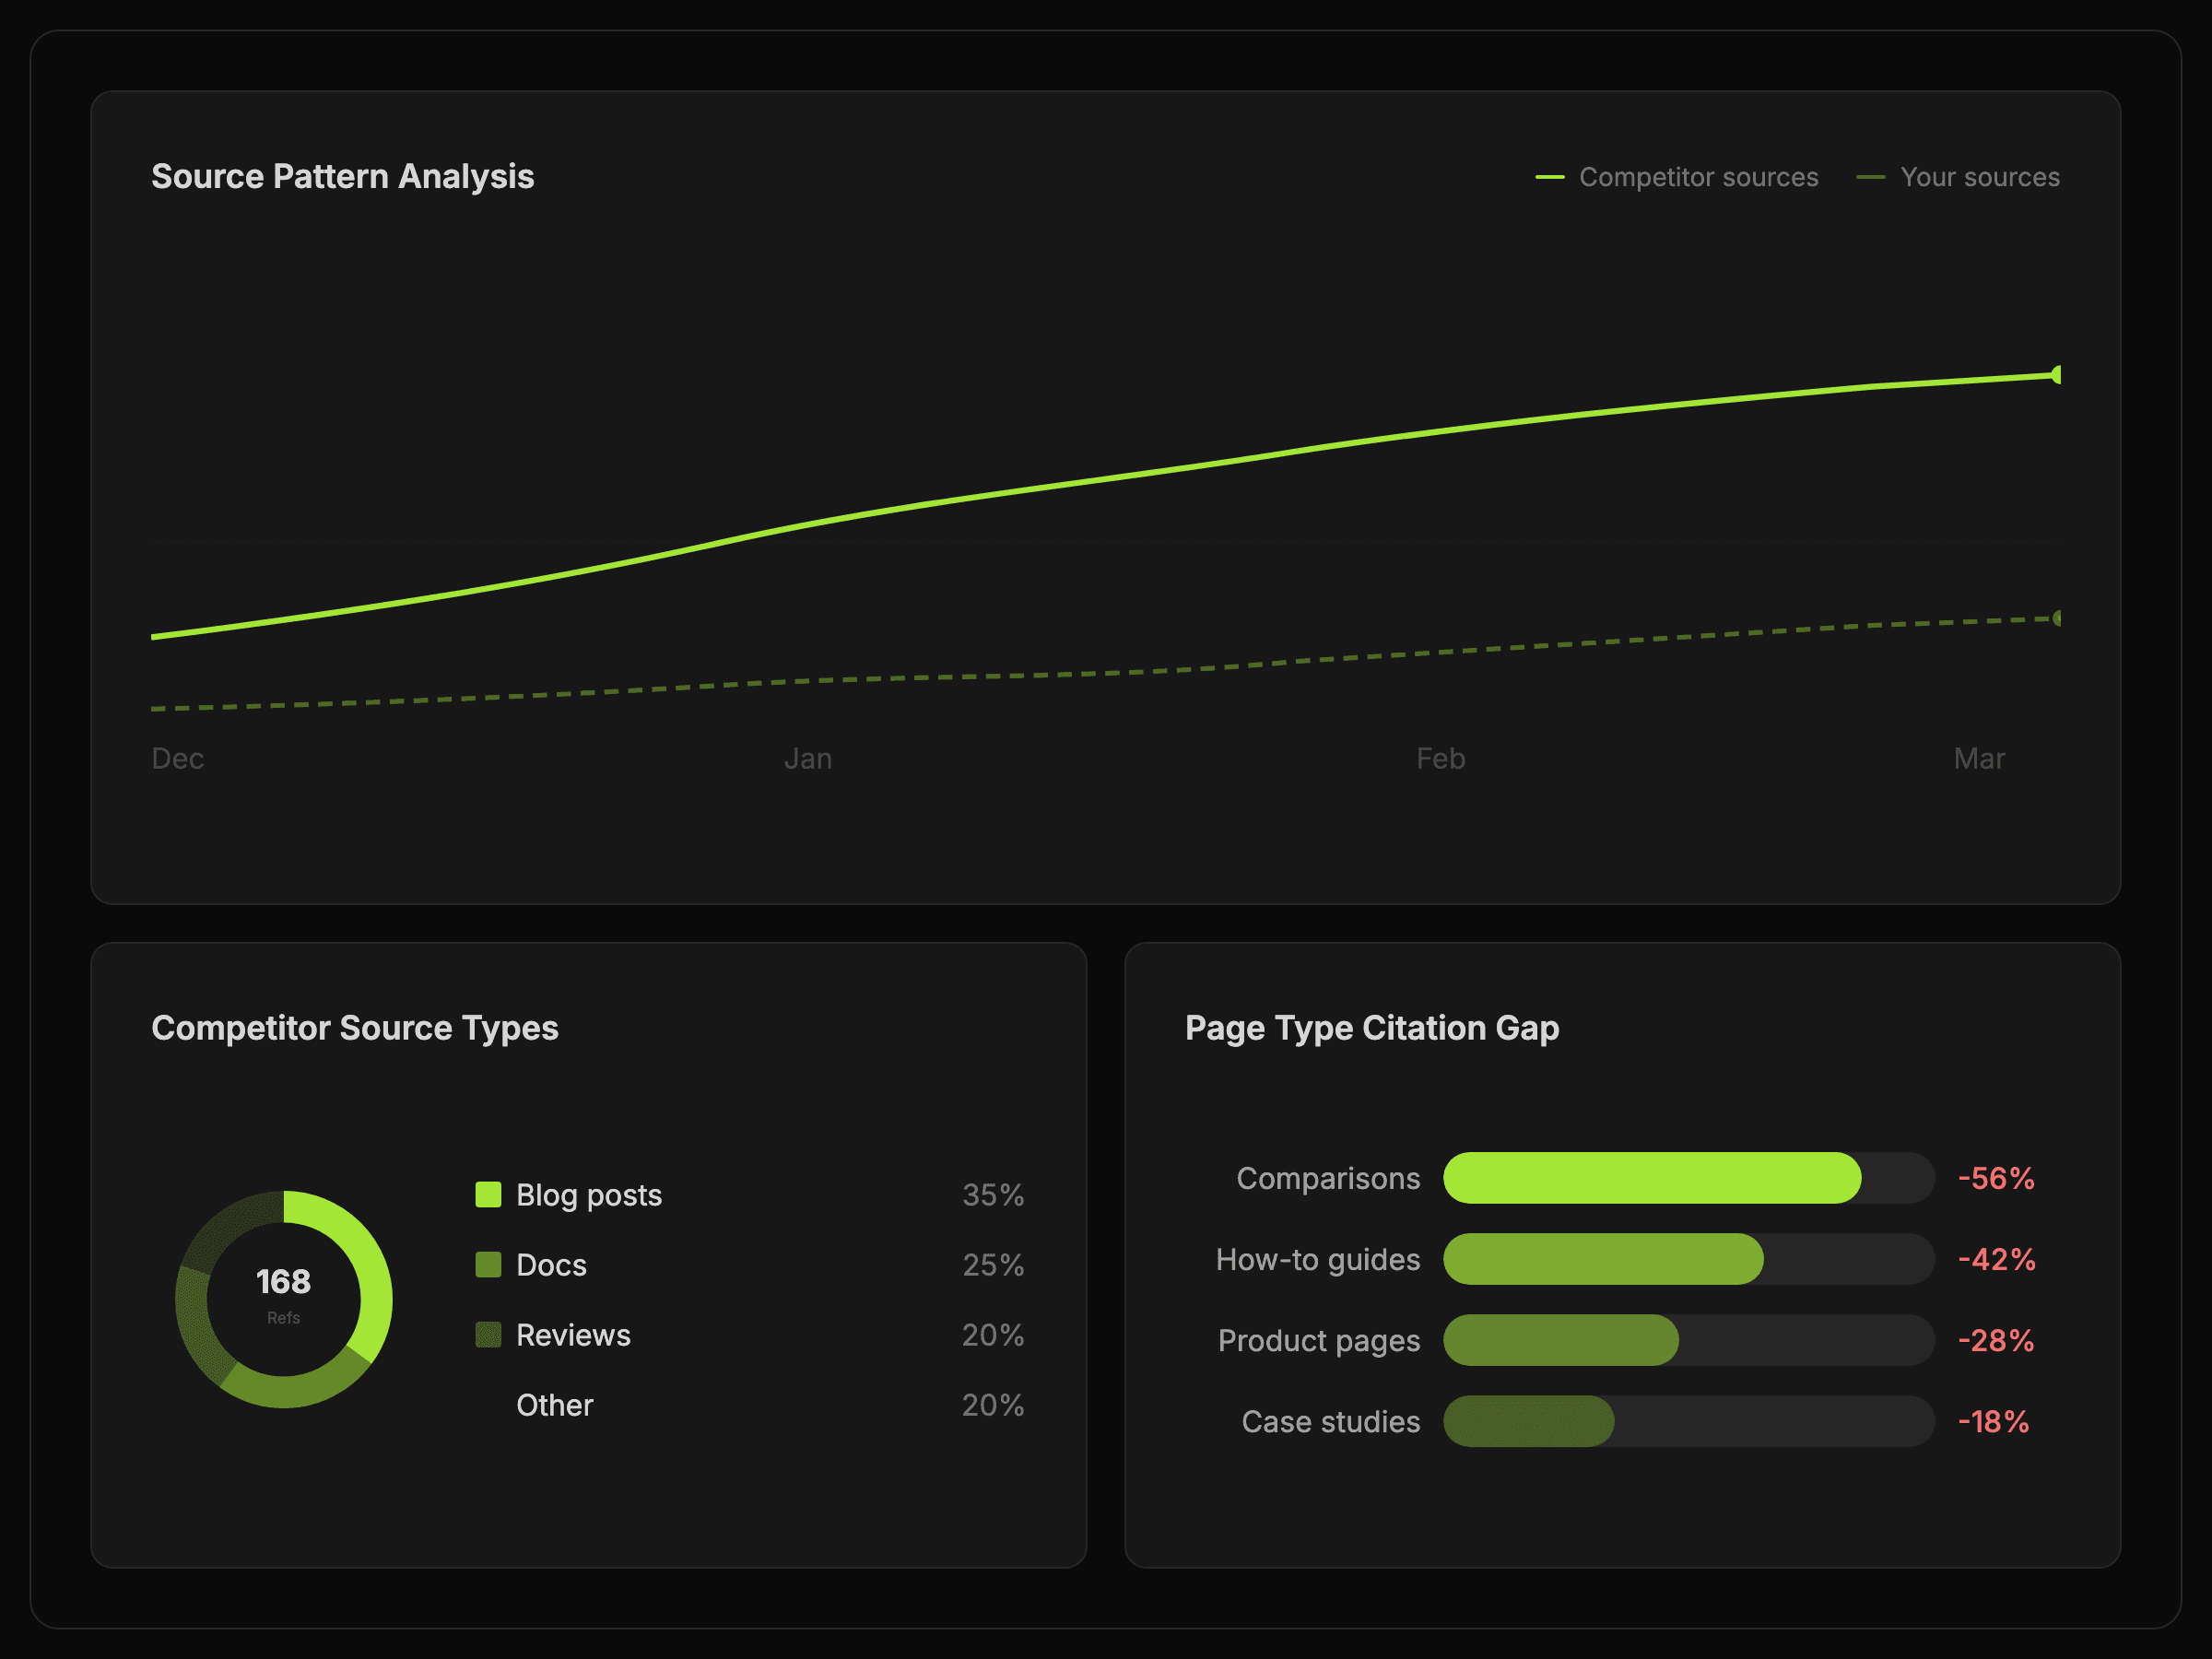Select the Product pages gap bar

point(1560,1340)
